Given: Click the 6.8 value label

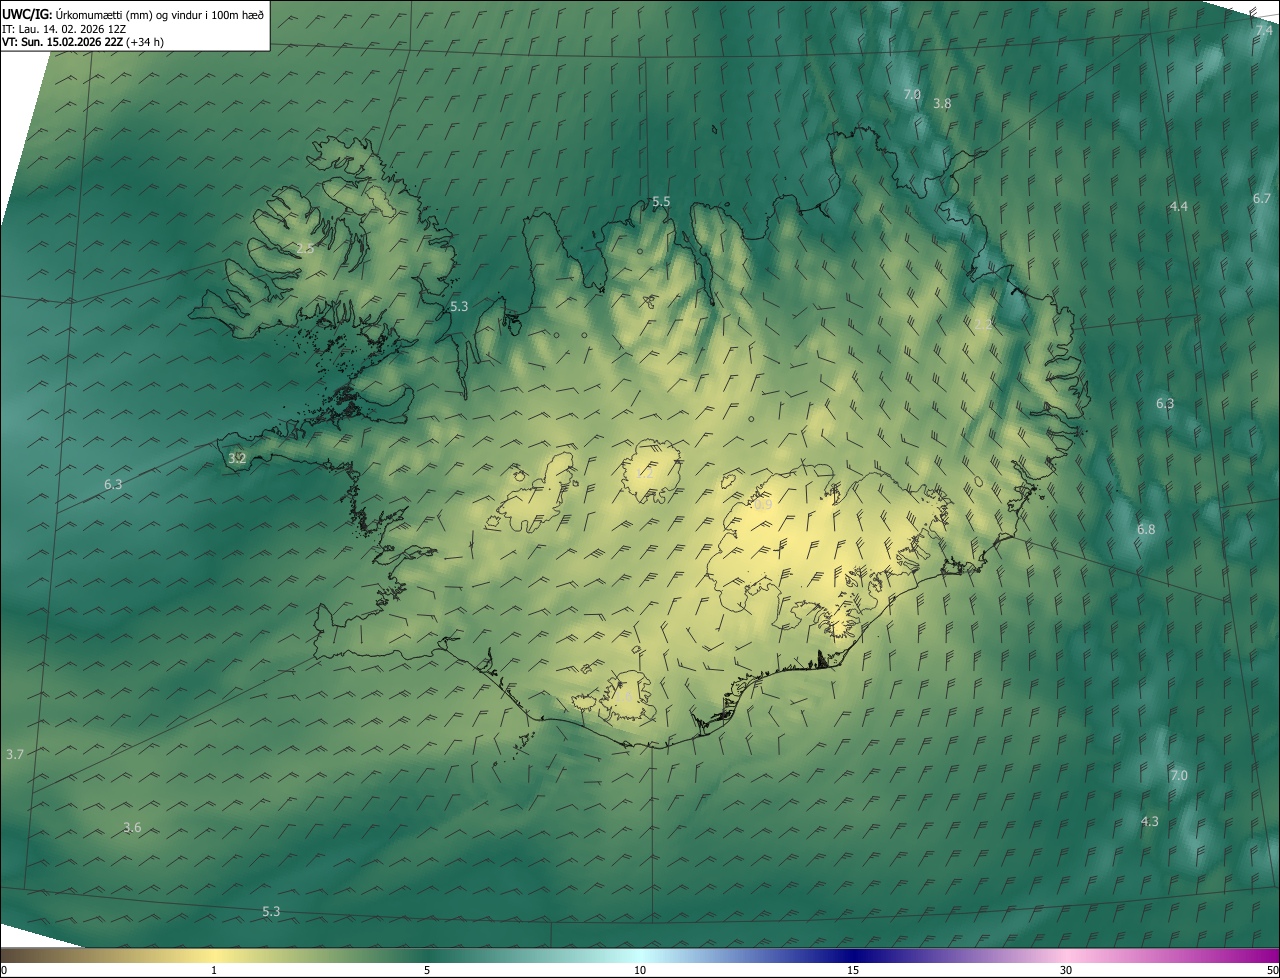Looking at the screenshot, I should coord(1146,530).
